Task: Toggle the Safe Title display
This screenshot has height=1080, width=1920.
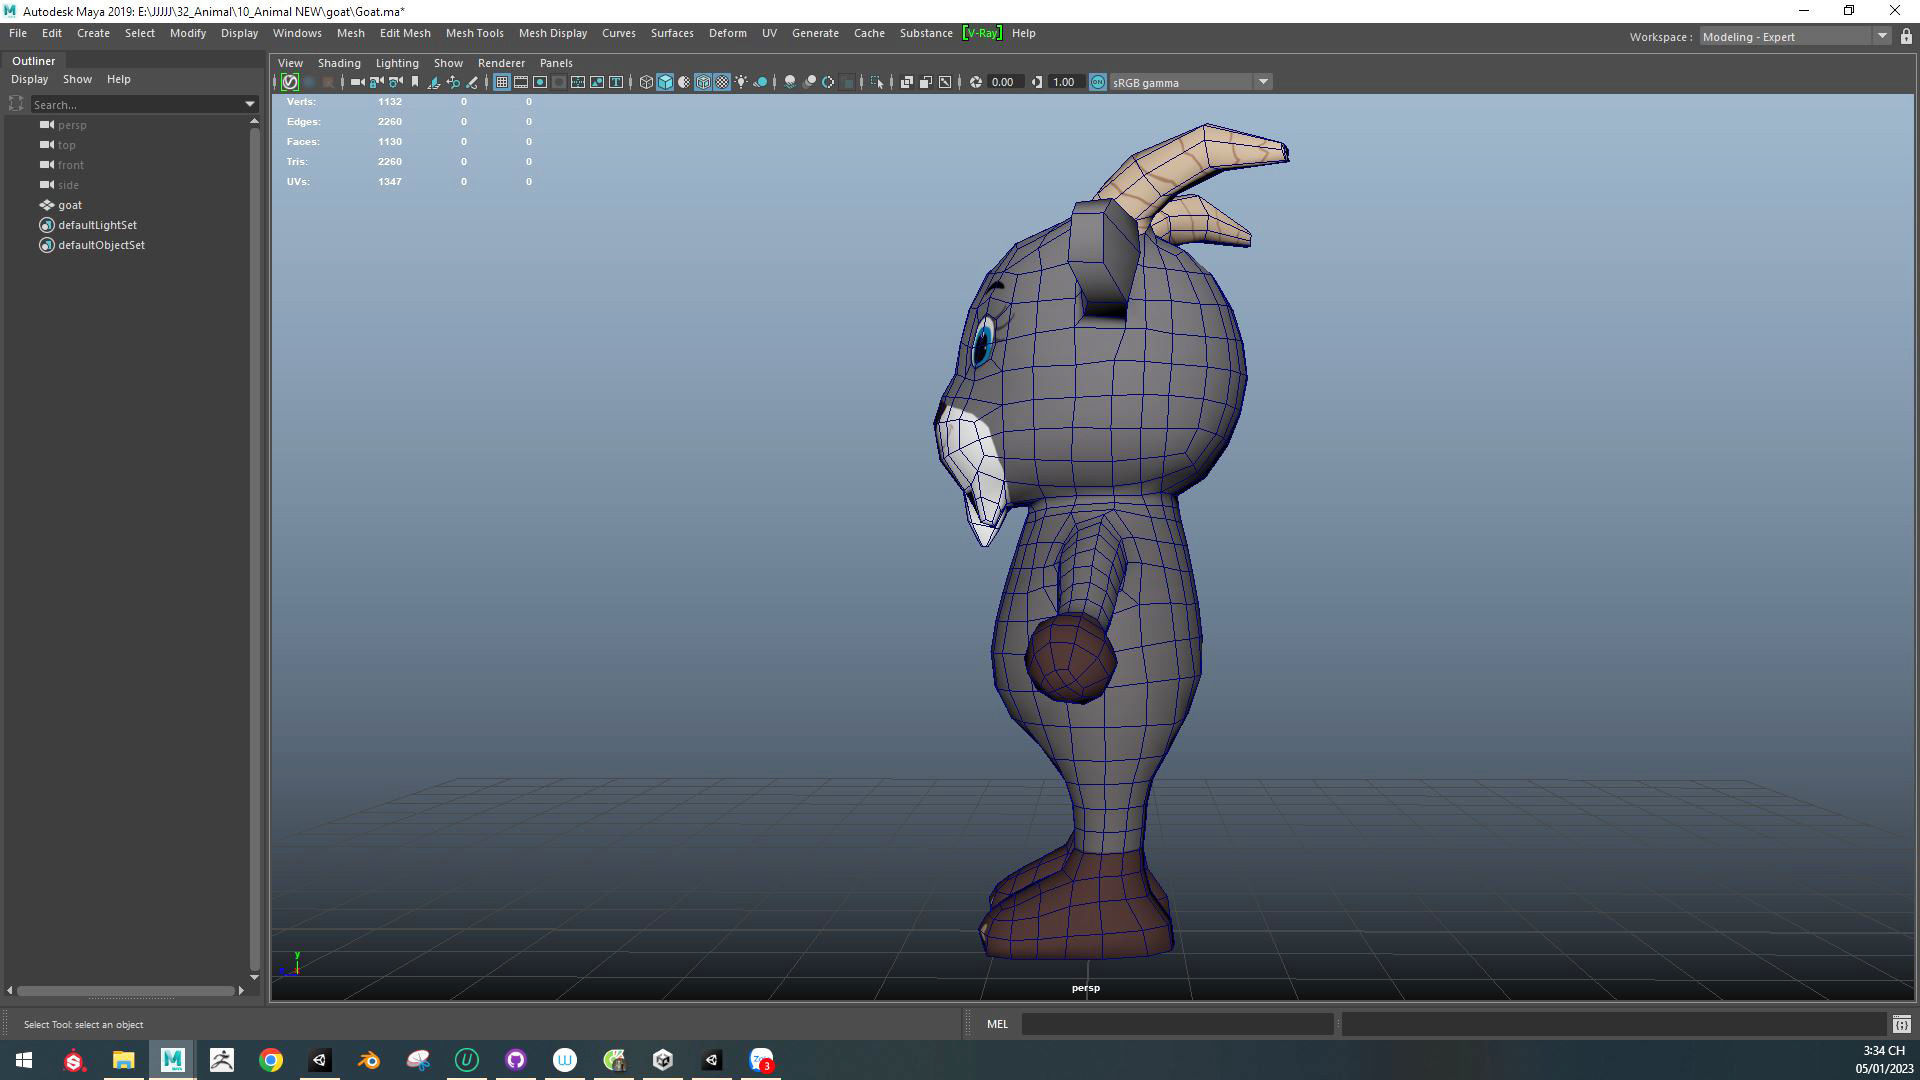Action: 616,82
